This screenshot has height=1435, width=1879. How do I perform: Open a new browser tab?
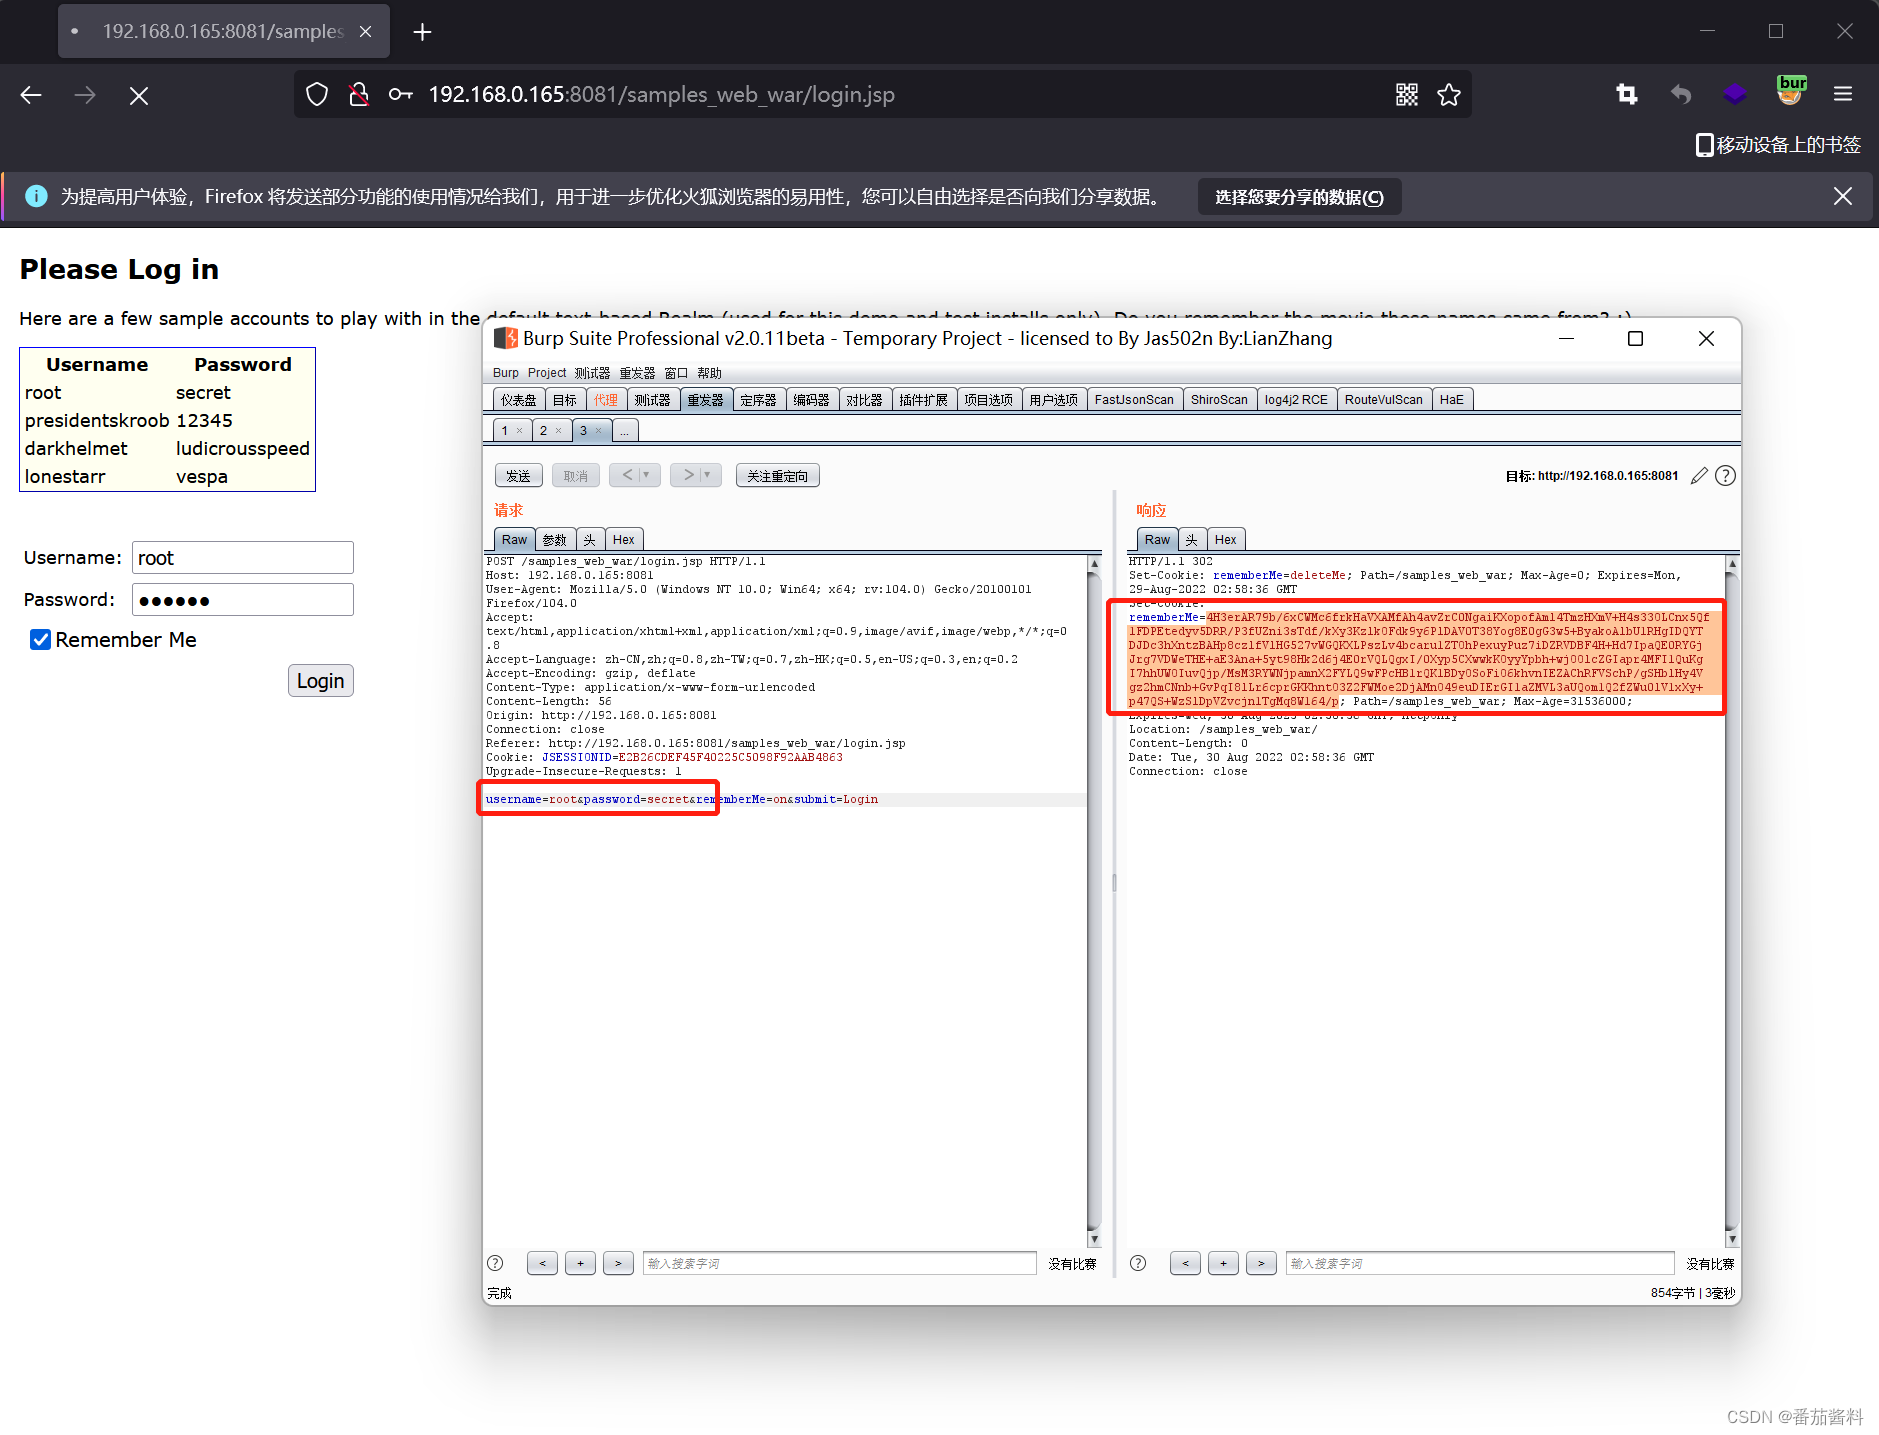[x=422, y=32]
